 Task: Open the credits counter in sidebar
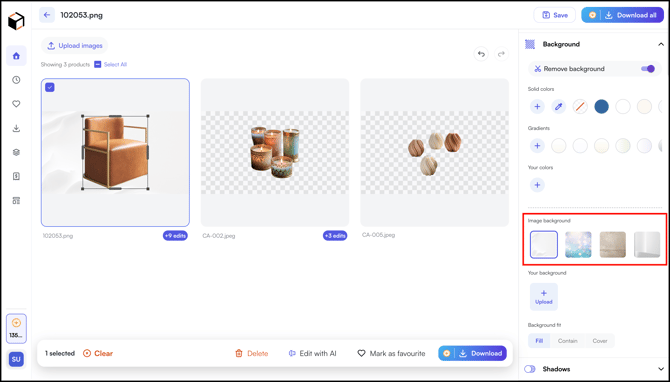pos(16,329)
